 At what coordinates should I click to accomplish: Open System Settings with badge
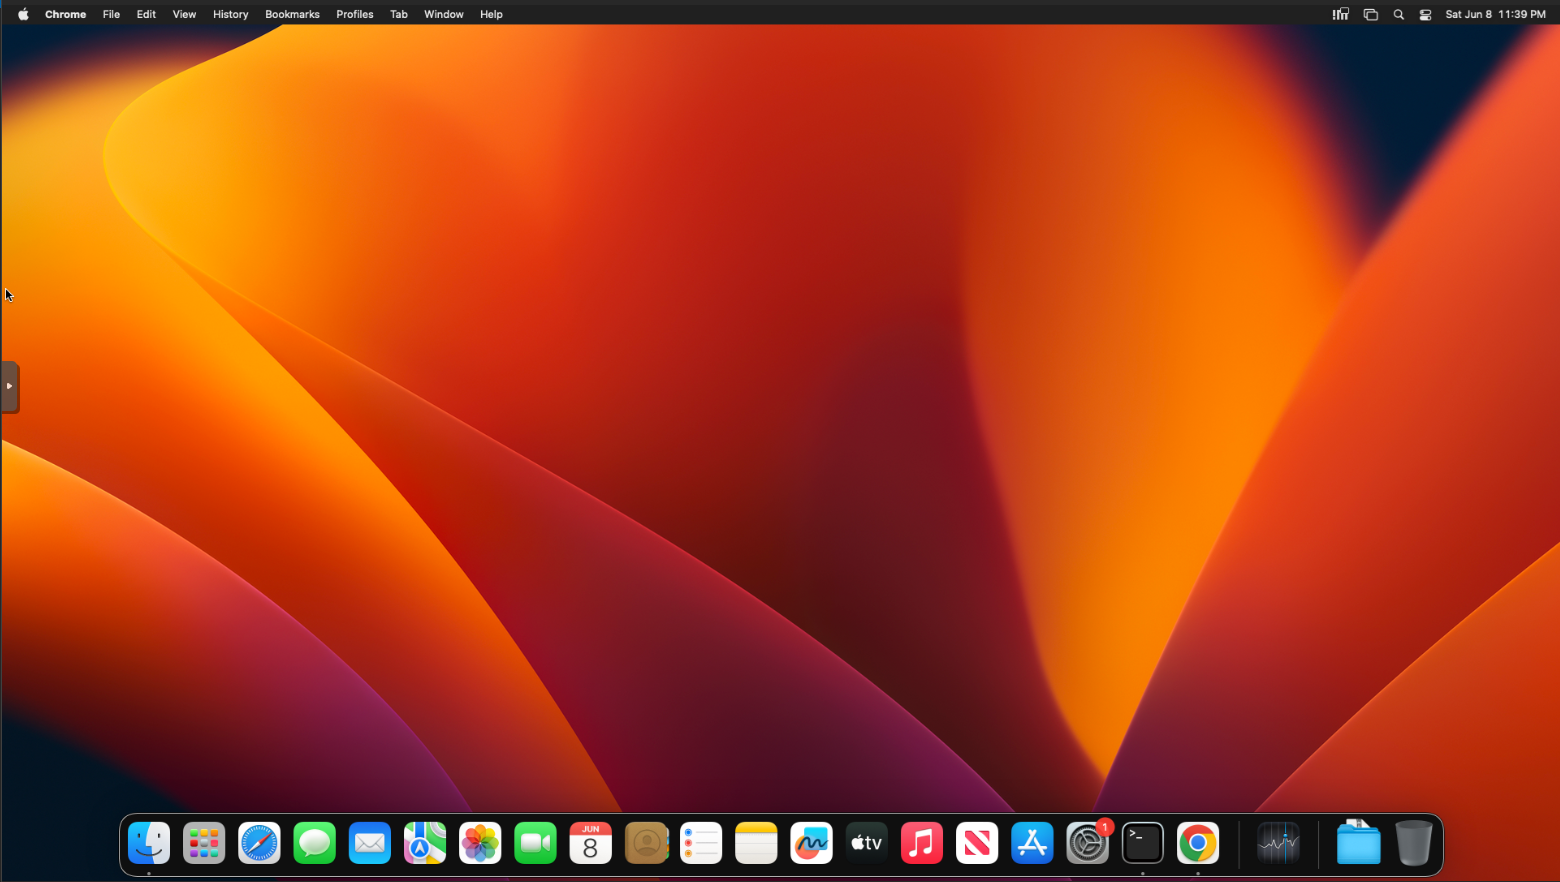click(x=1087, y=843)
